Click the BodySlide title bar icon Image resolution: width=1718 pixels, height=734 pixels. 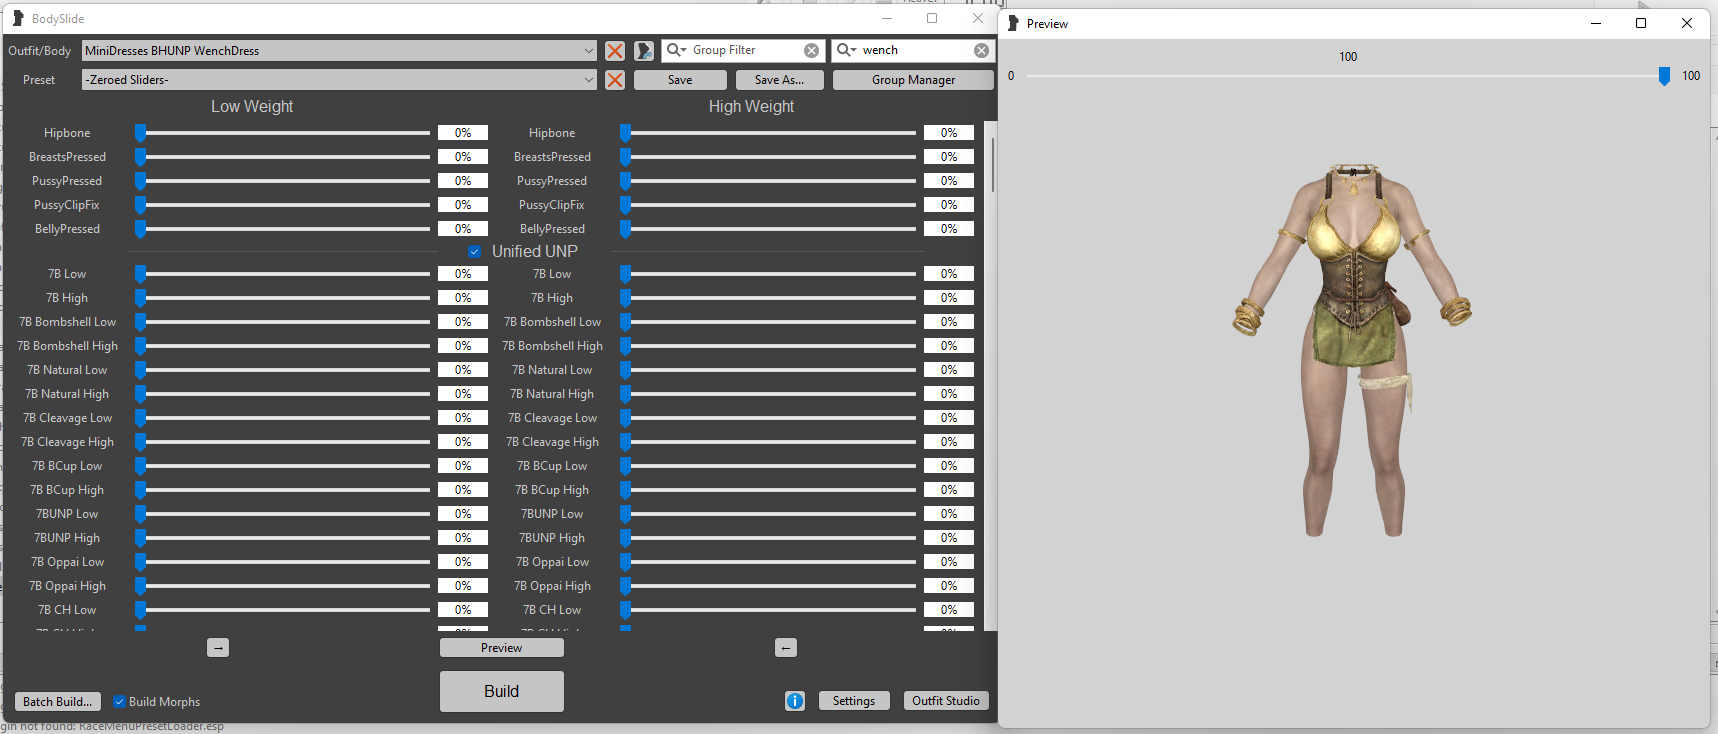click(x=18, y=18)
